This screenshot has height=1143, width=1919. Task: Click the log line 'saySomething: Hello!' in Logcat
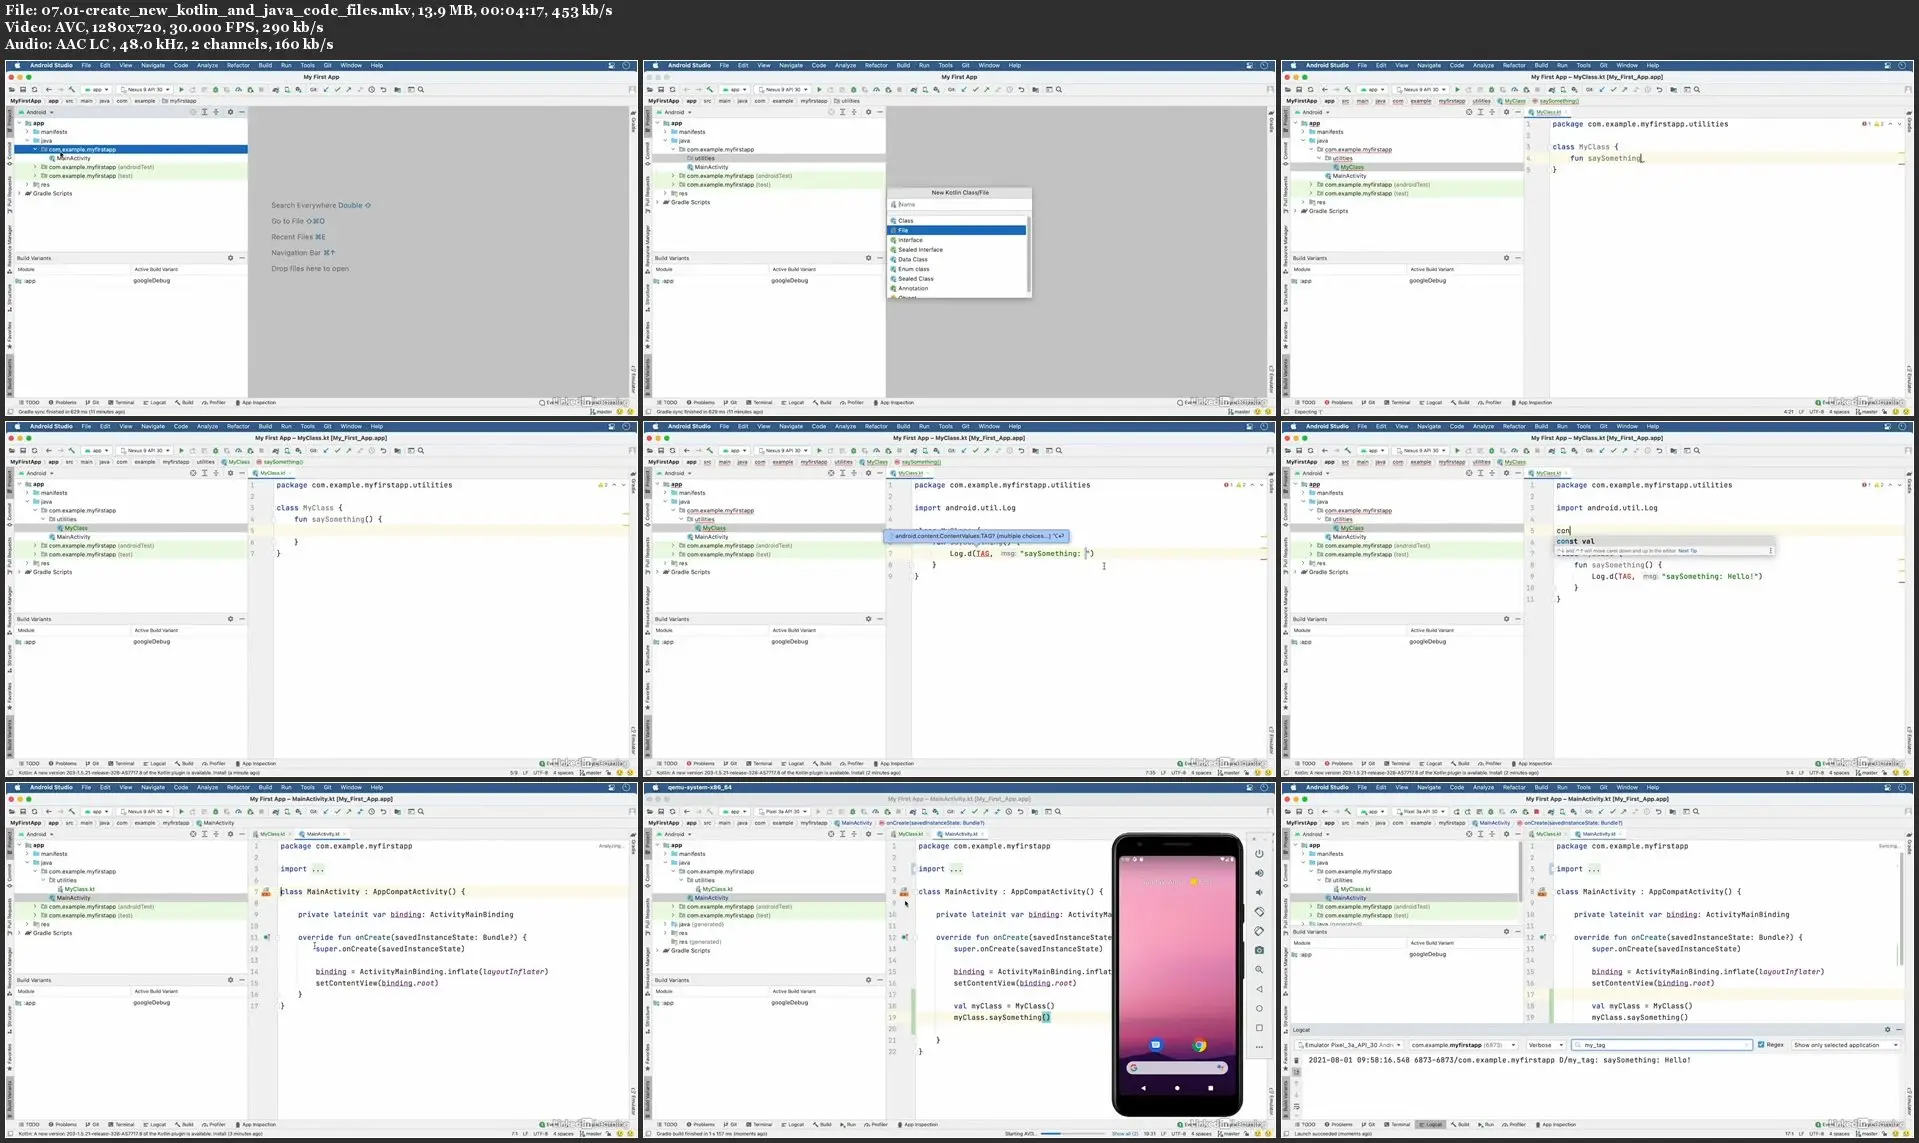tap(1499, 1060)
